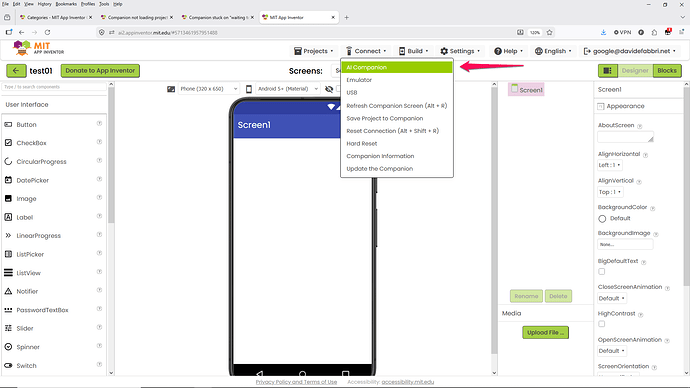Open the English language dropdown
The width and height of the screenshot is (690, 388).
point(553,51)
